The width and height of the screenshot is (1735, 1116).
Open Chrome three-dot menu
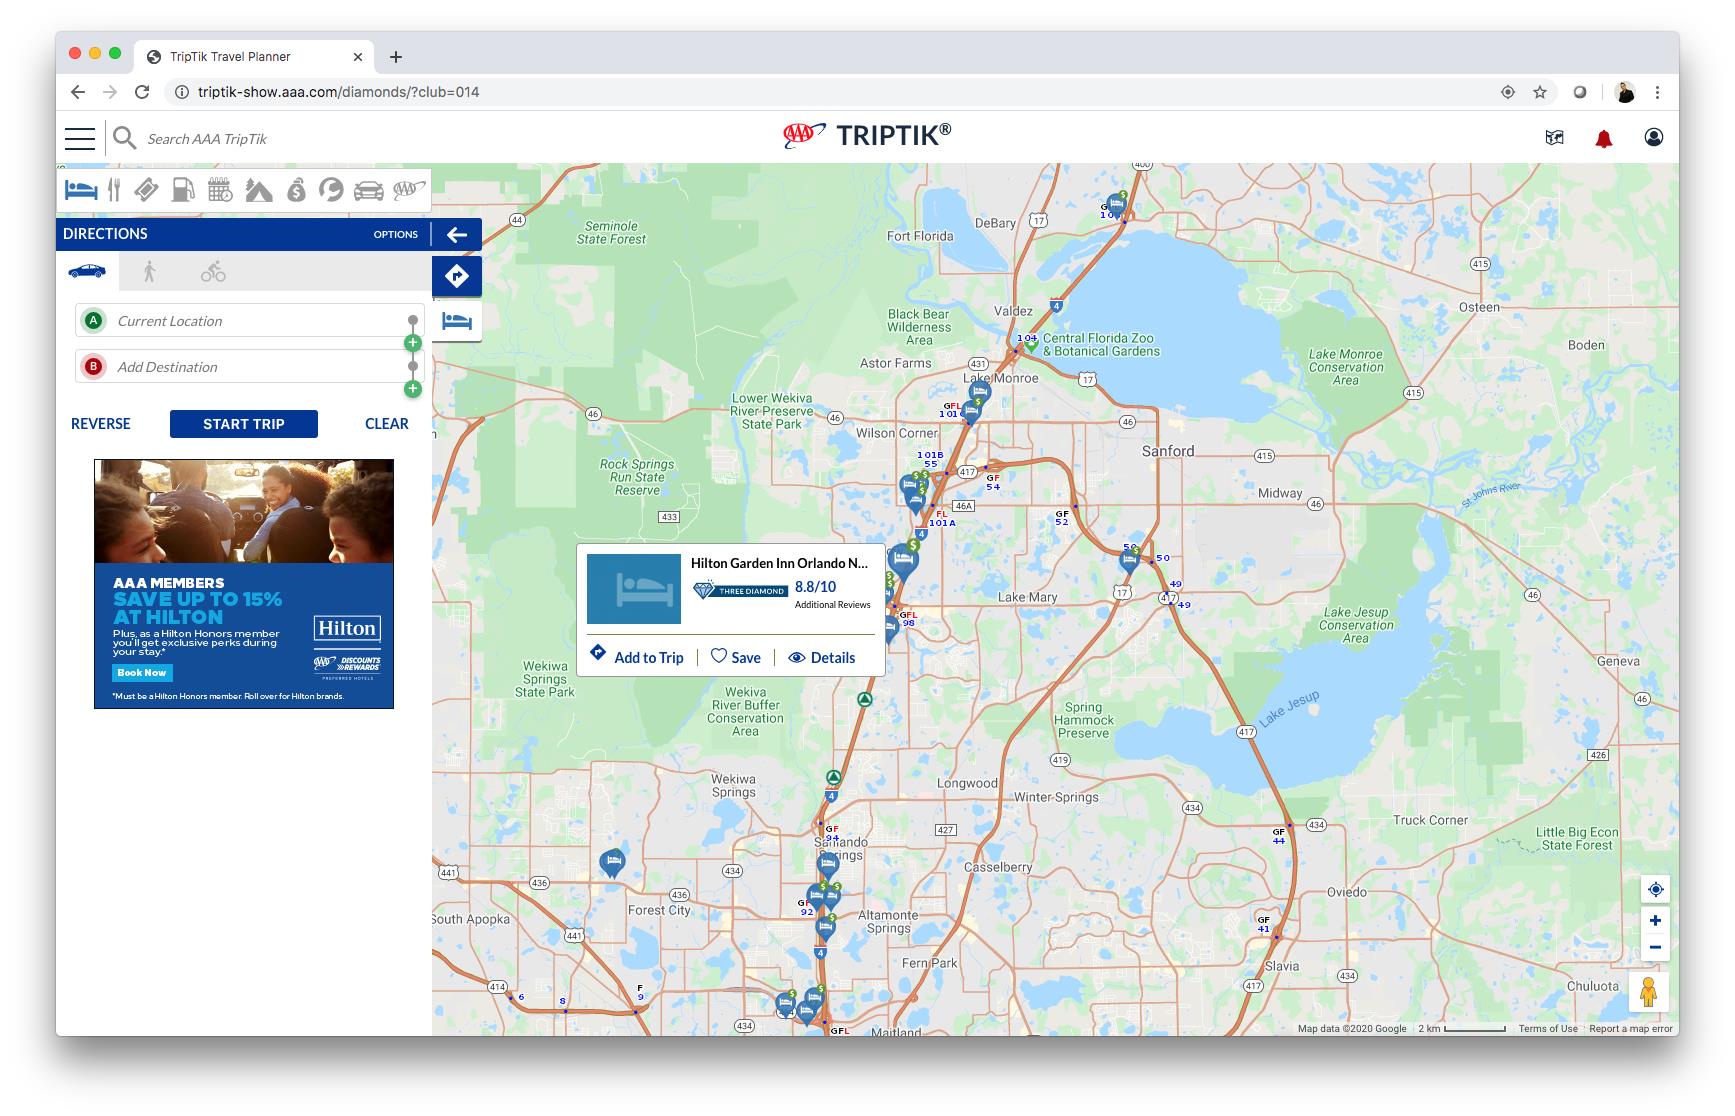click(1657, 92)
